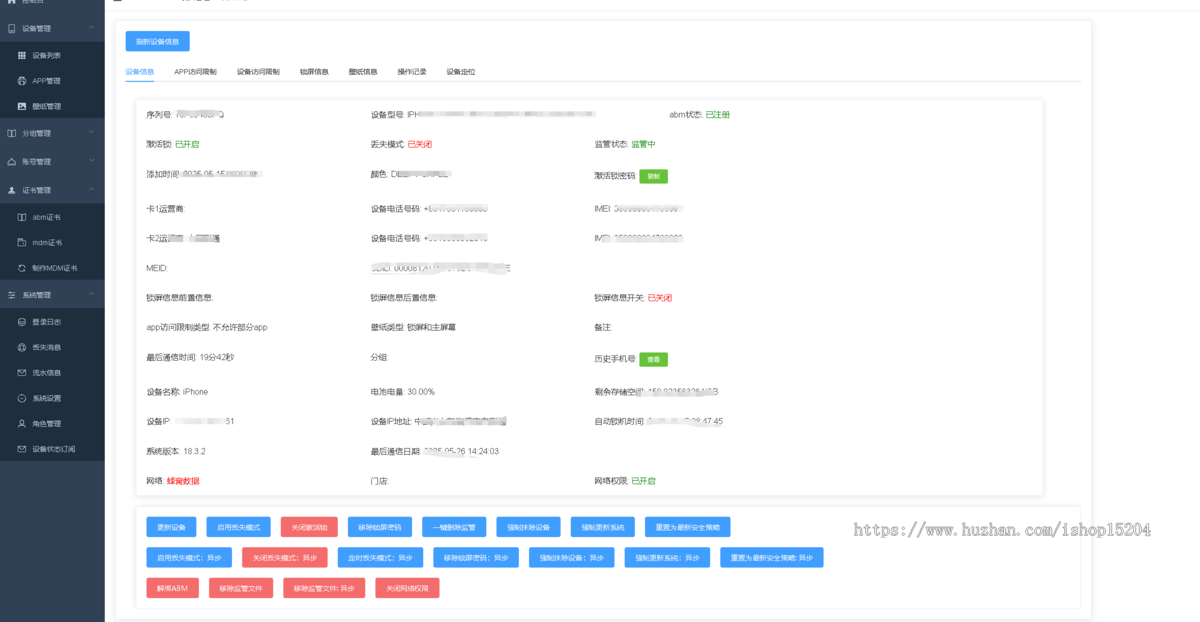Click the 启用丢失模式：异步 button
Viewport: 1200px width, 622px height.
[189, 558]
